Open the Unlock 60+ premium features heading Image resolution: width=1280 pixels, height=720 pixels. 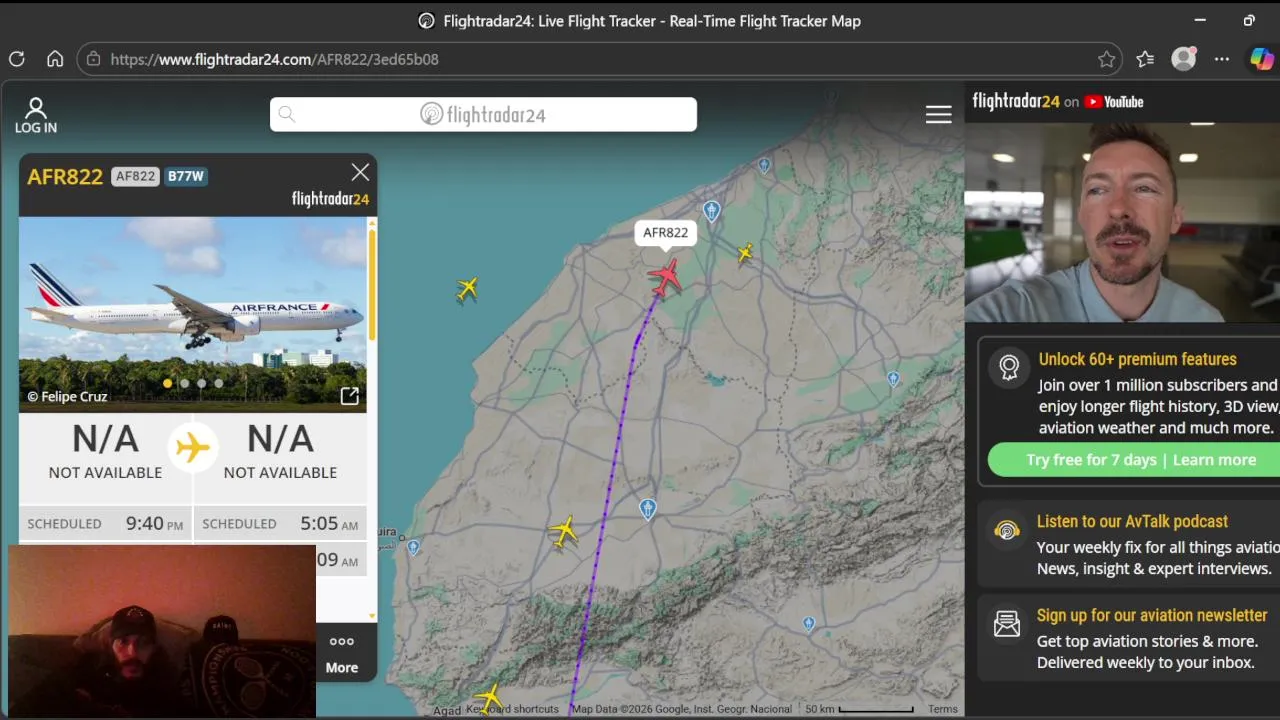click(x=1137, y=359)
